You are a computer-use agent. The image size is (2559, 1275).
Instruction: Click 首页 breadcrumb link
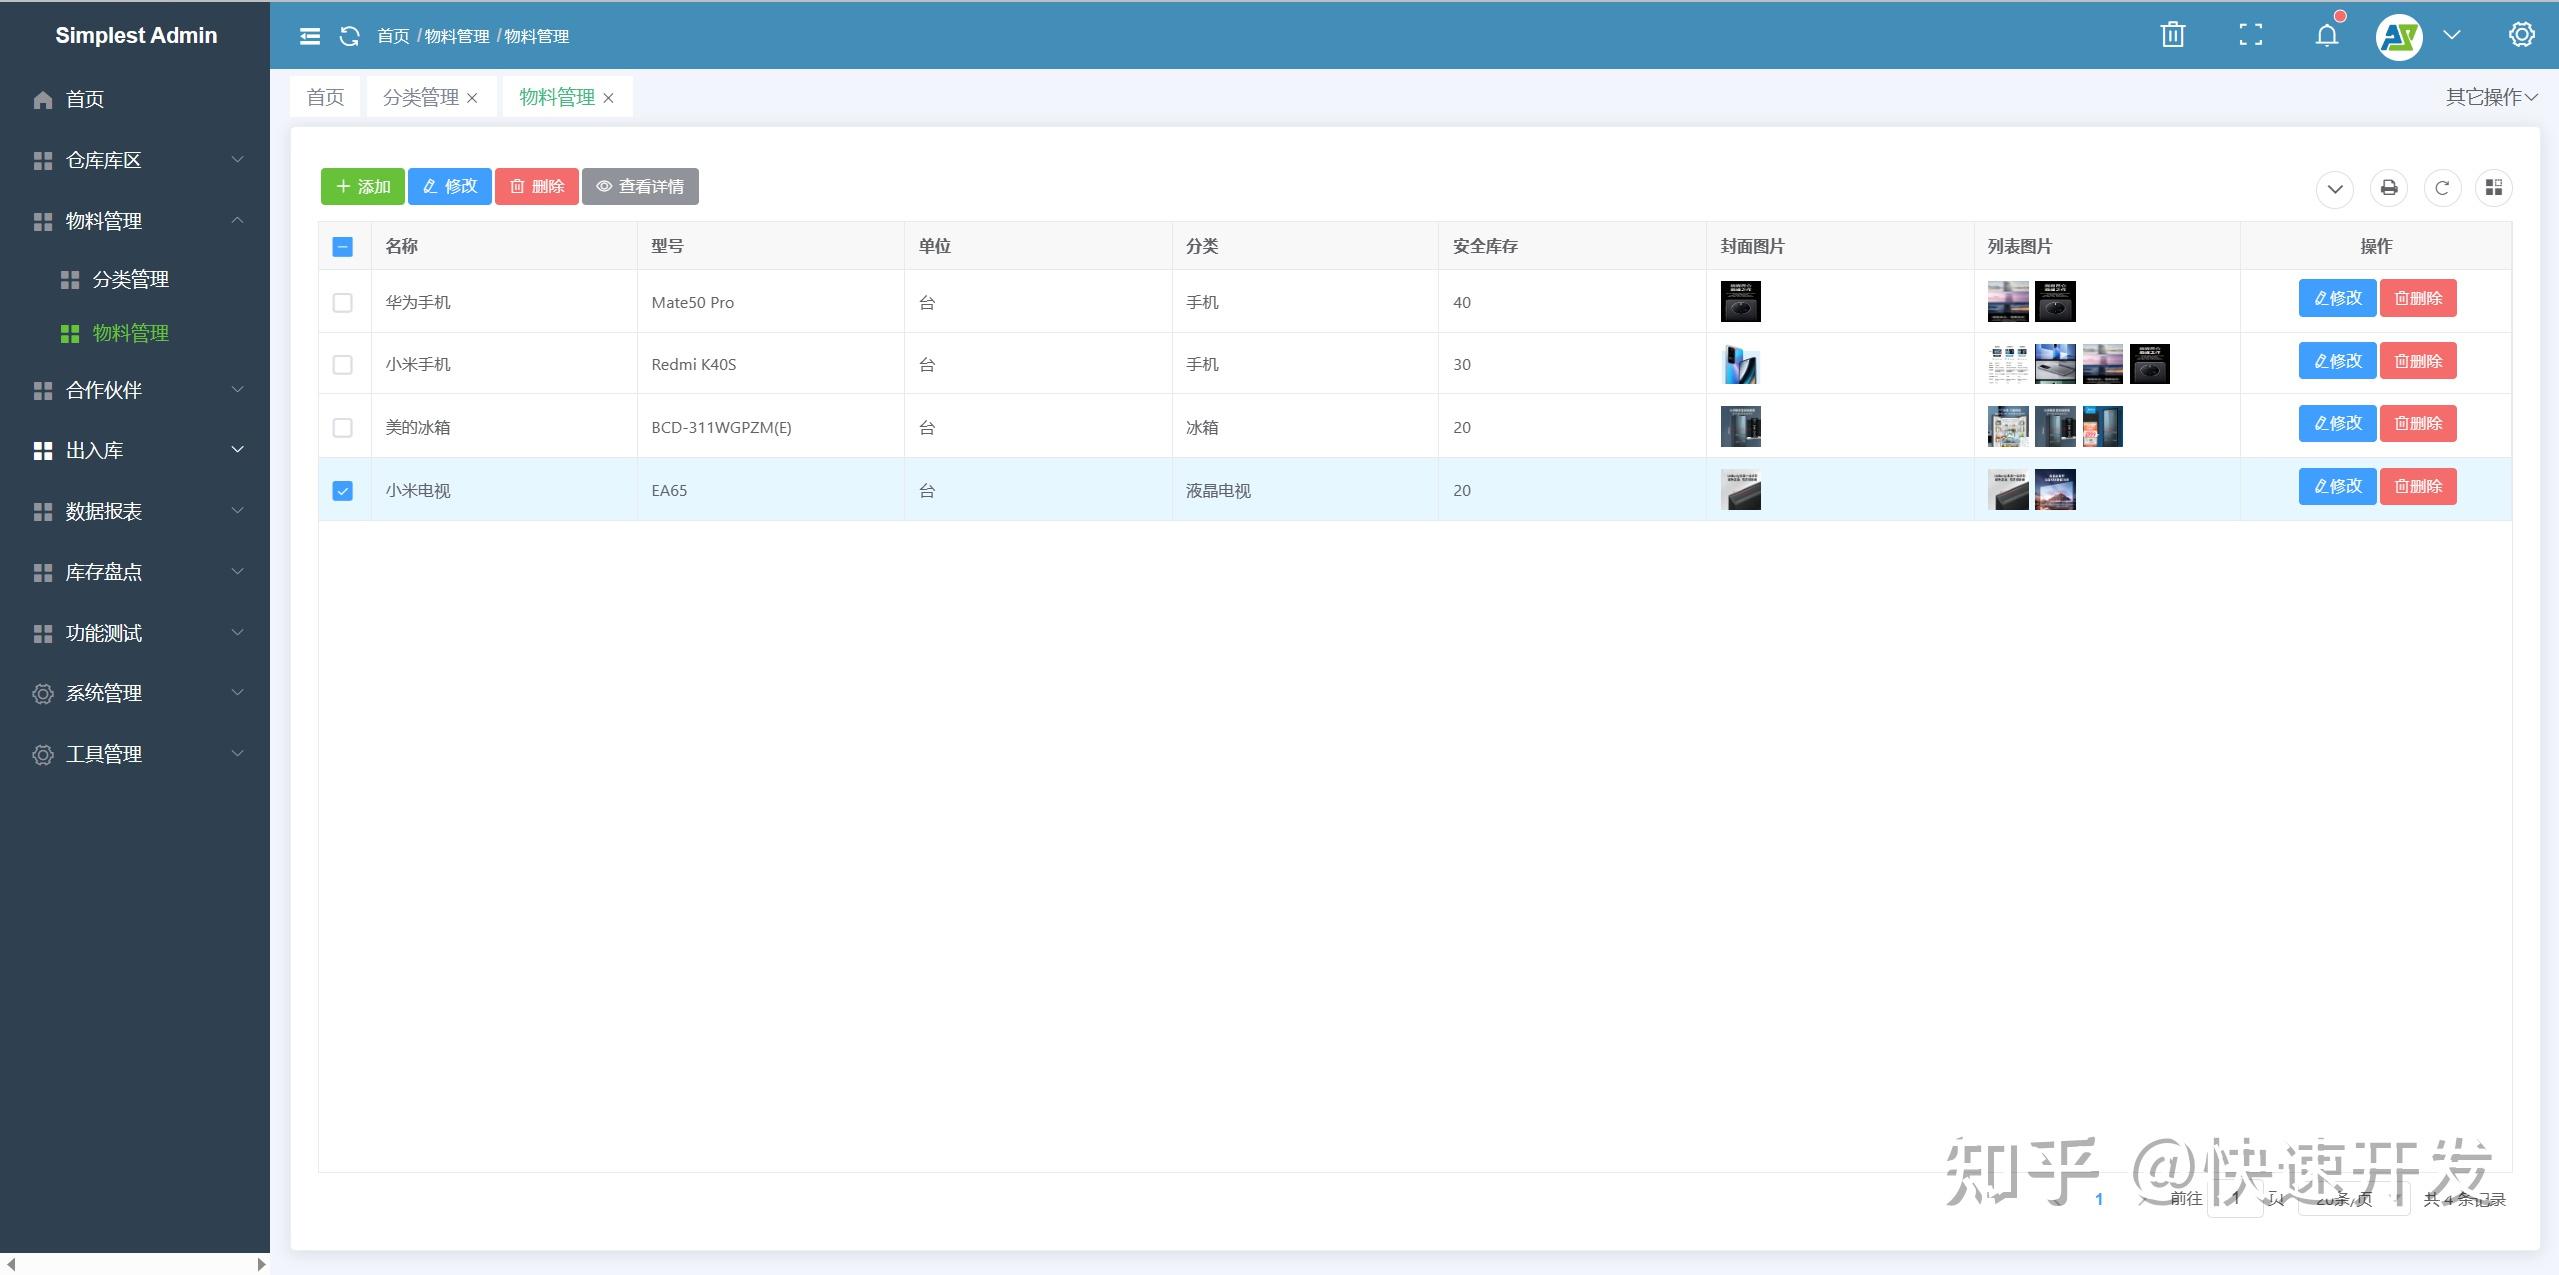[393, 36]
